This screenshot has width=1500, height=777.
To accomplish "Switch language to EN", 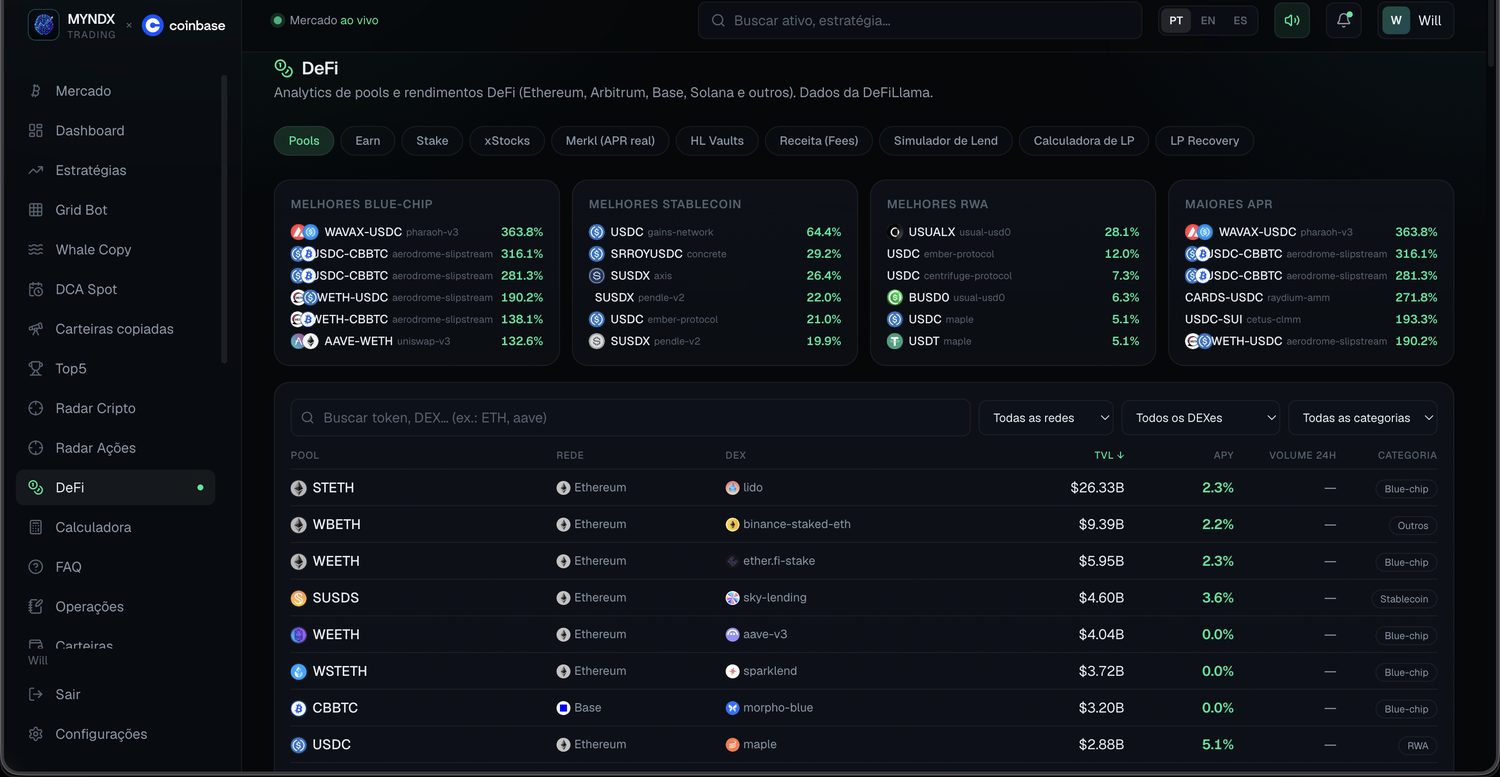I will [1208, 20].
